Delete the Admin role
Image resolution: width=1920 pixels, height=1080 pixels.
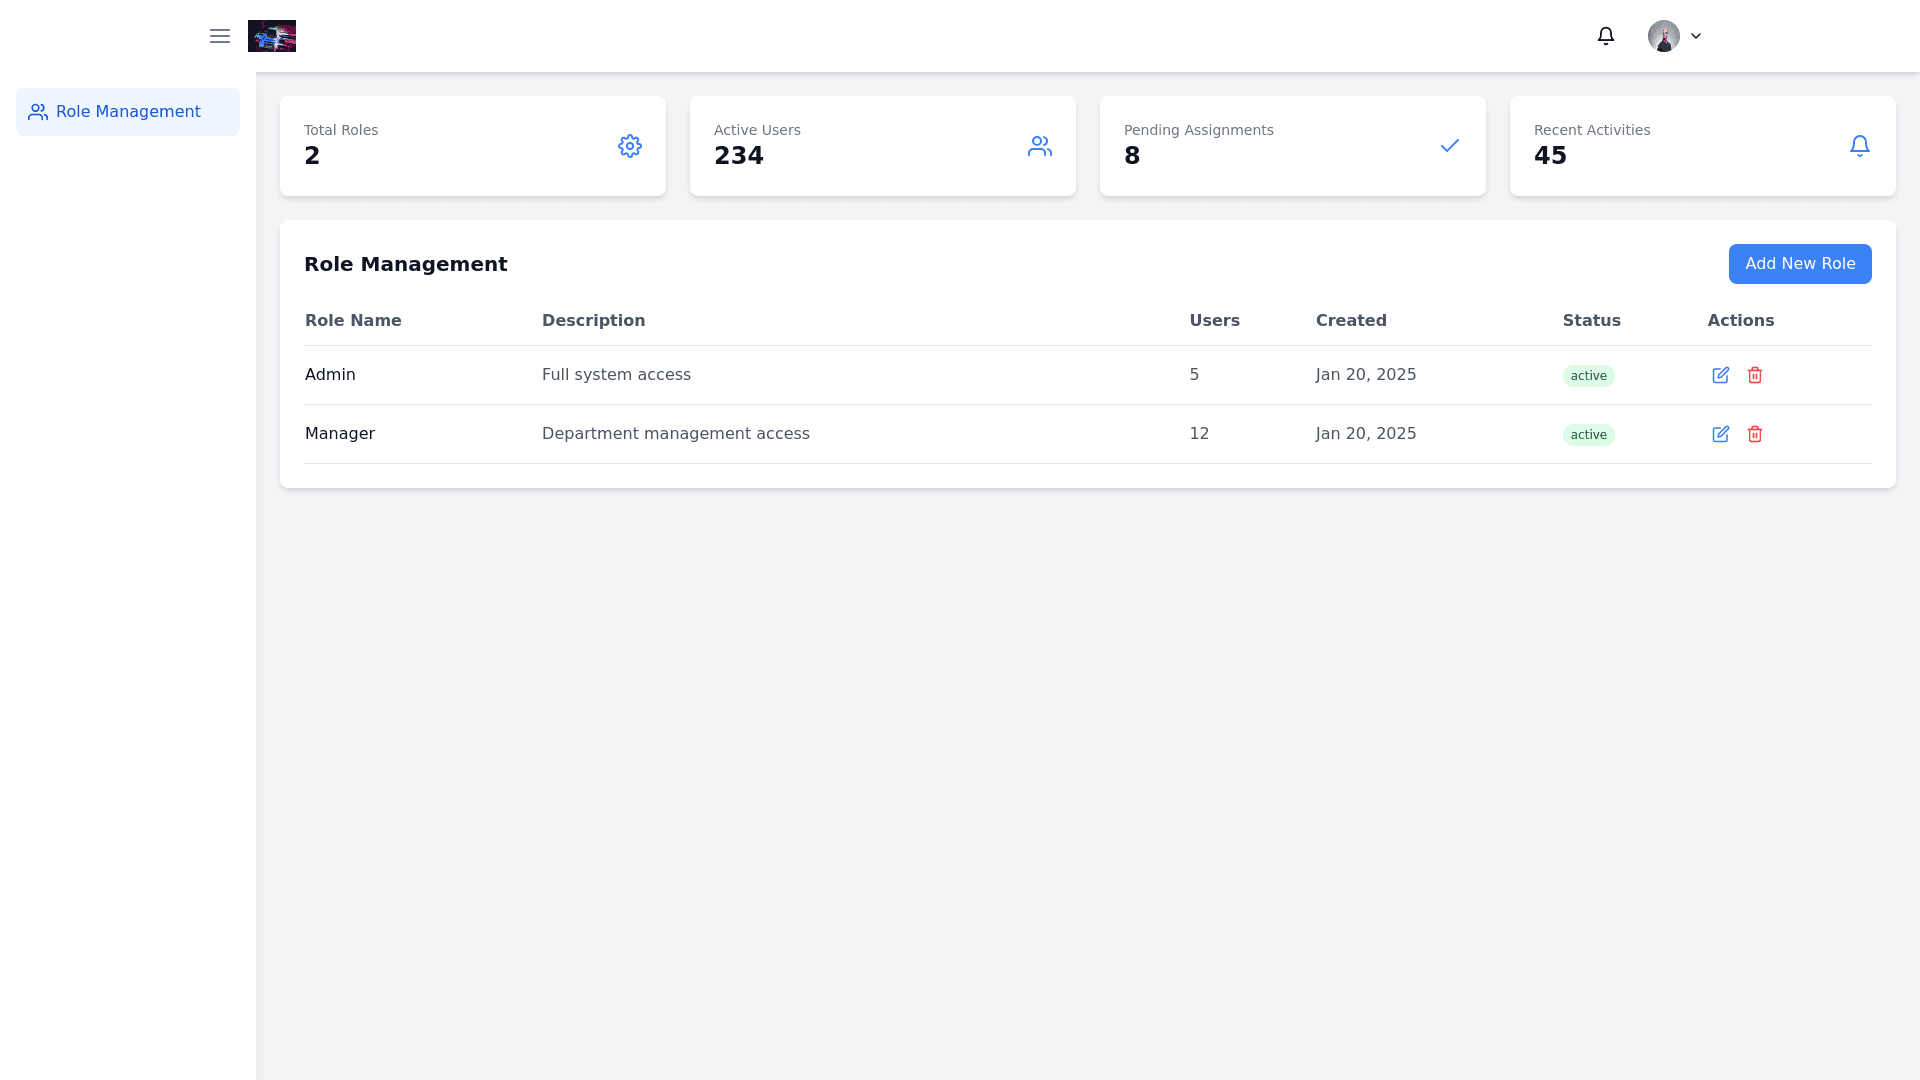click(x=1755, y=375)
